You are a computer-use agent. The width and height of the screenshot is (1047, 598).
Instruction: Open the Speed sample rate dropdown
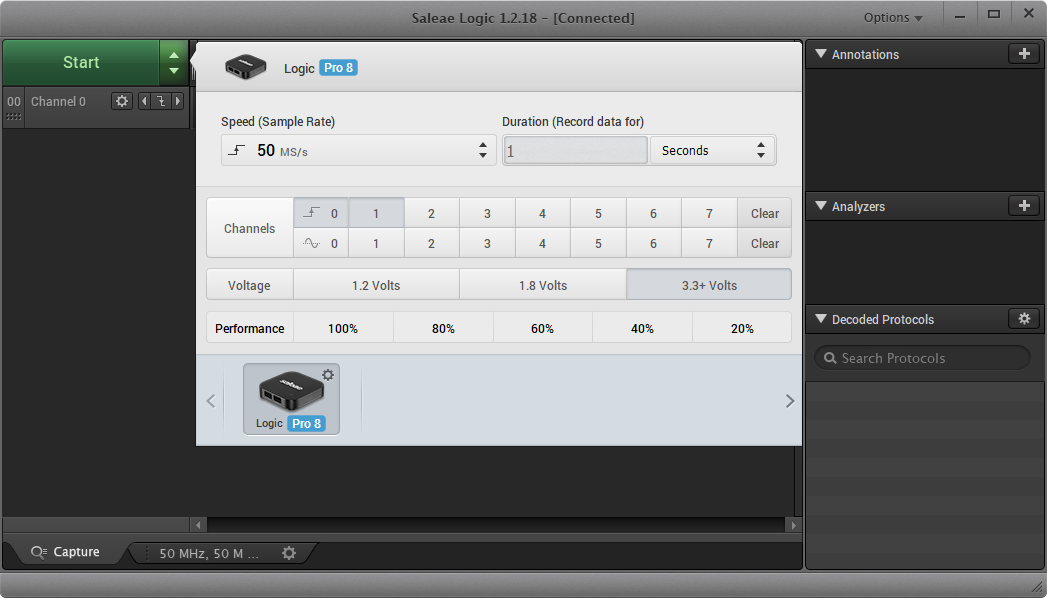coord(358,150)
